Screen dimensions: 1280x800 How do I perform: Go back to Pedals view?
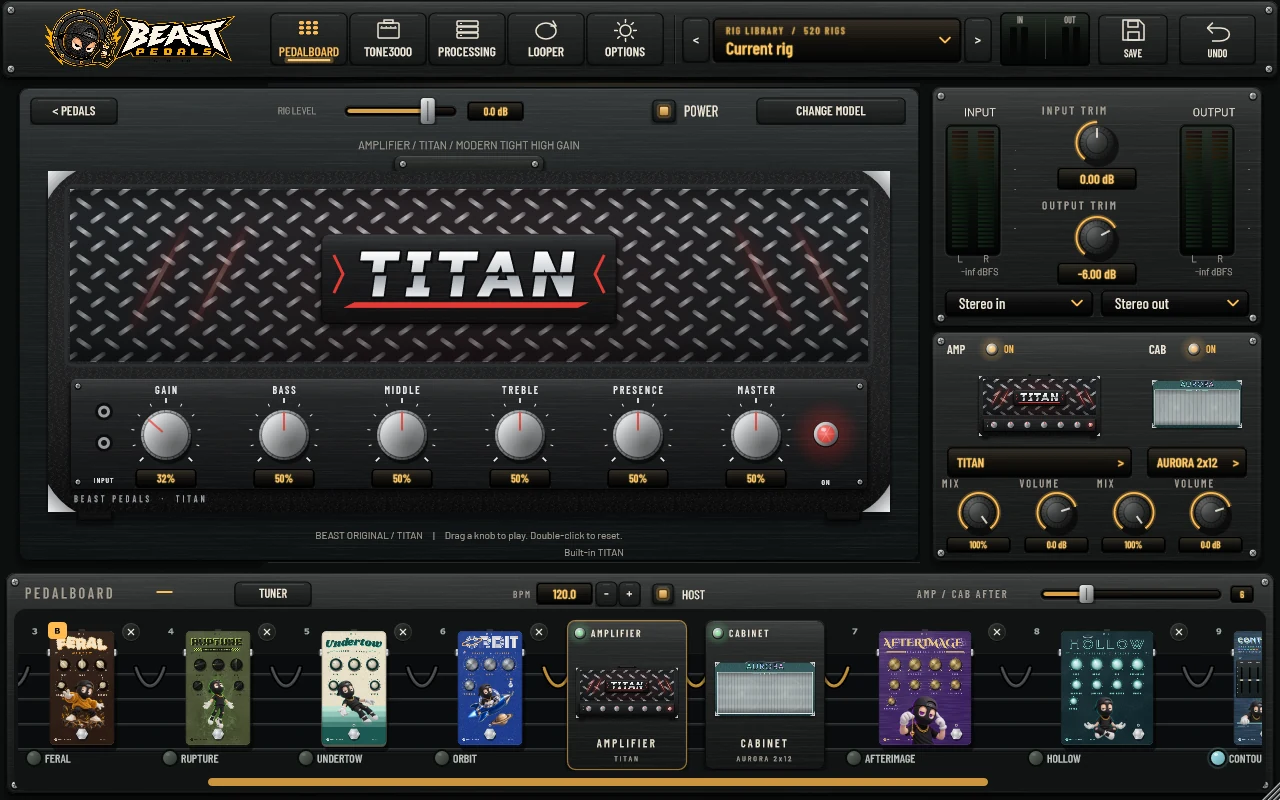tap(74, 111)
